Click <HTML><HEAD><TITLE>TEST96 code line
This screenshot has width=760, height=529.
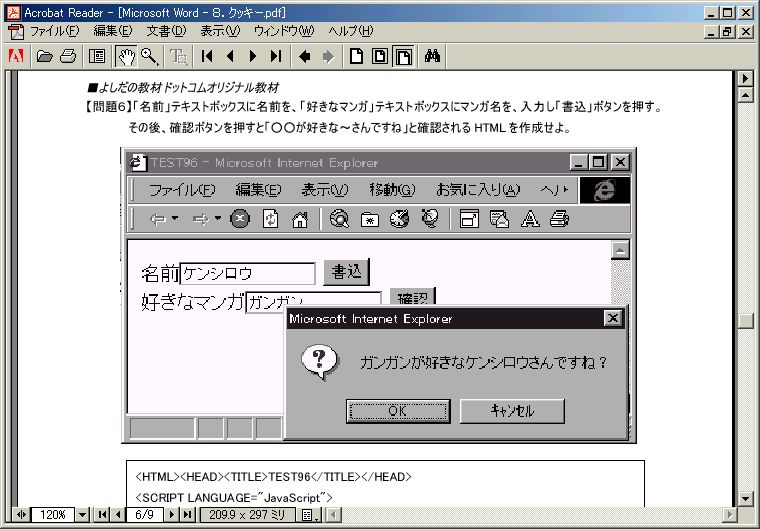click(x=273, y=477)
